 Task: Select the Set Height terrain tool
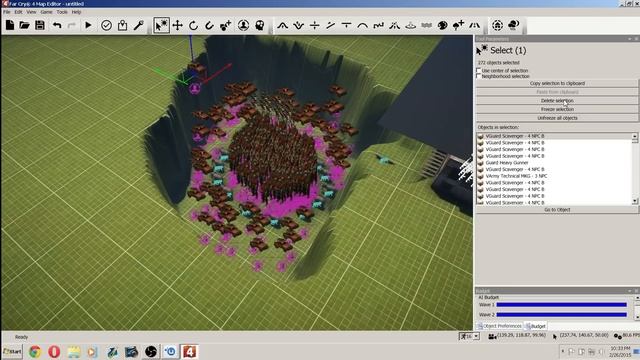[314, 25]
